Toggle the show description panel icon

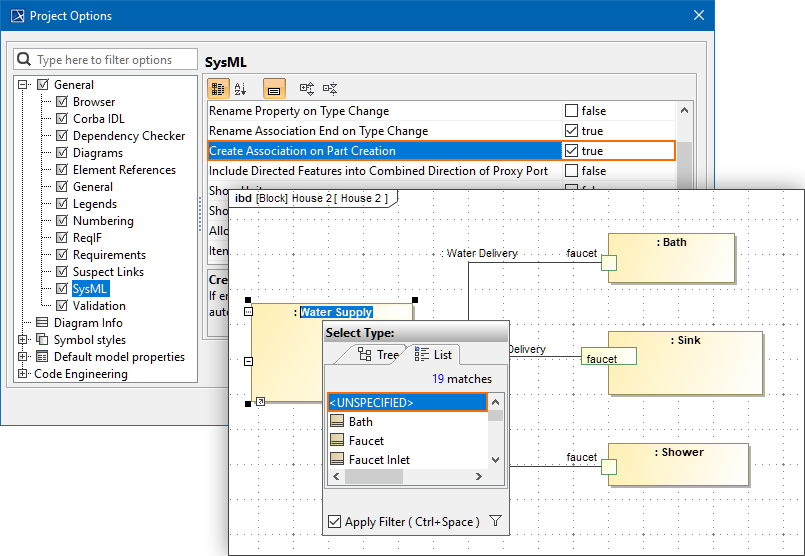pos(274,89)
